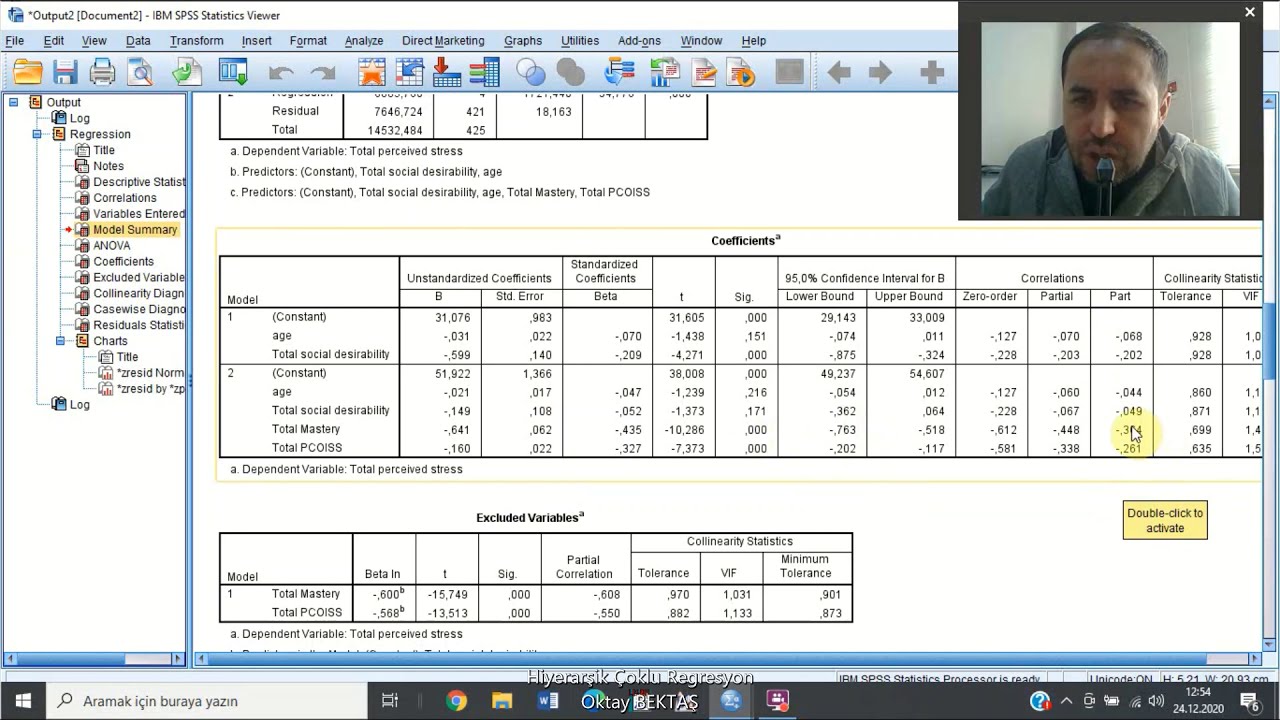Redo the action via toolbar arrow
The width and height of the screenshot is (1280, 720).
(322, 72)
